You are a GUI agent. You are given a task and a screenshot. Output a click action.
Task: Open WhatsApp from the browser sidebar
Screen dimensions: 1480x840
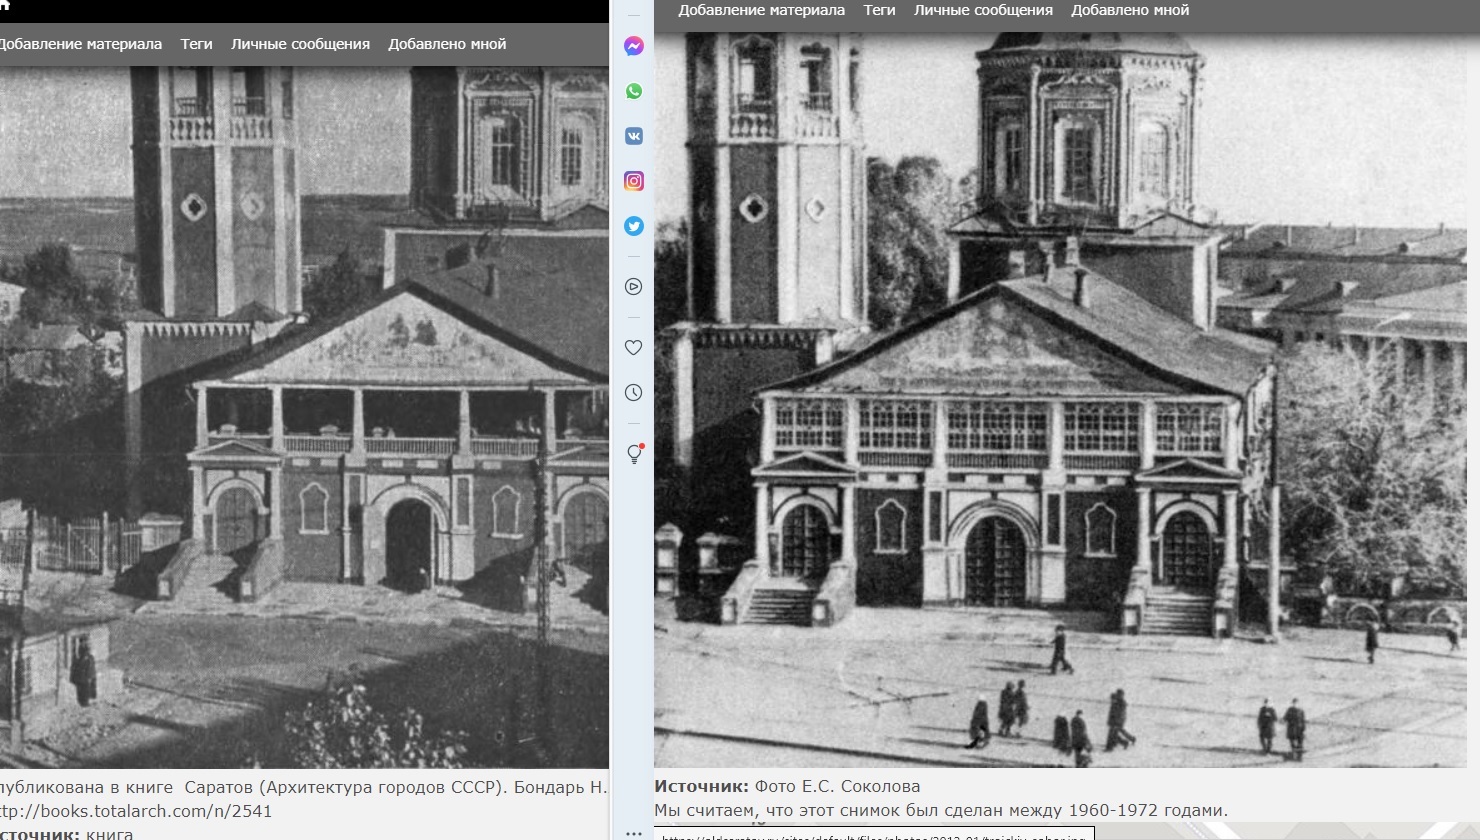(x=633, y=91)
